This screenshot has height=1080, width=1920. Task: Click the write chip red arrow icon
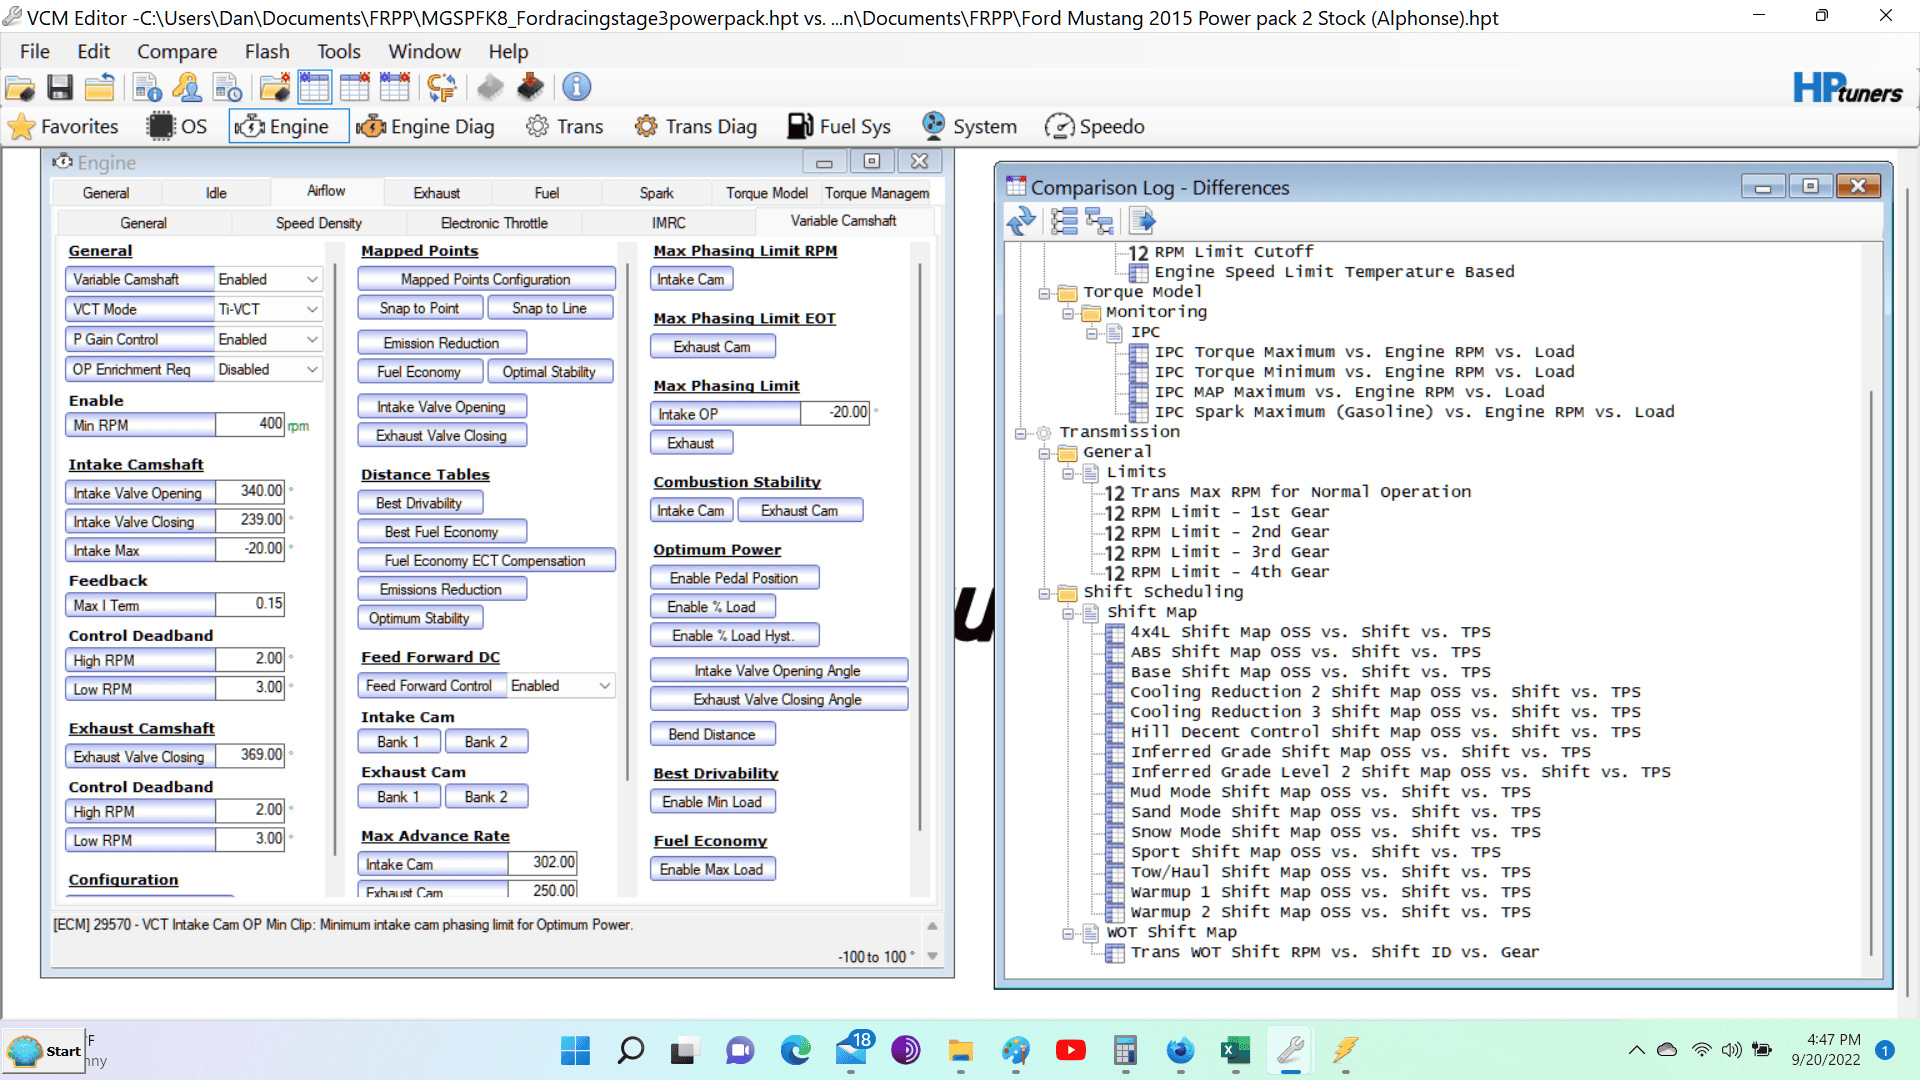(x=530, y=88)
